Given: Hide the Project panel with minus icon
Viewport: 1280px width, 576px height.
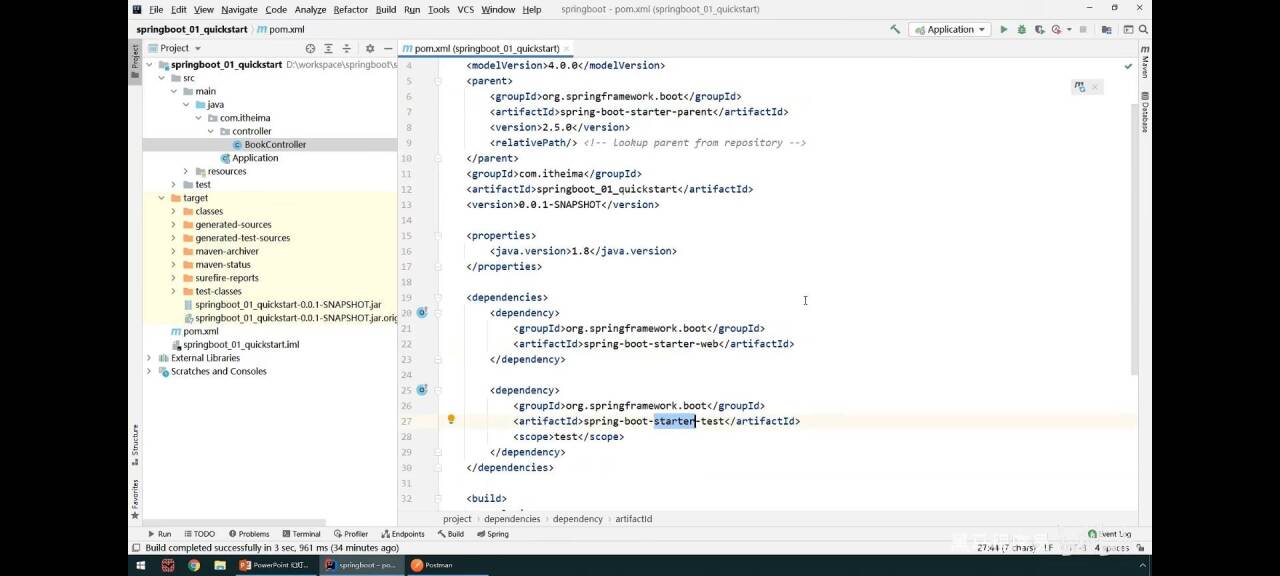Looking at the screenshot, I should pos(388,48).
